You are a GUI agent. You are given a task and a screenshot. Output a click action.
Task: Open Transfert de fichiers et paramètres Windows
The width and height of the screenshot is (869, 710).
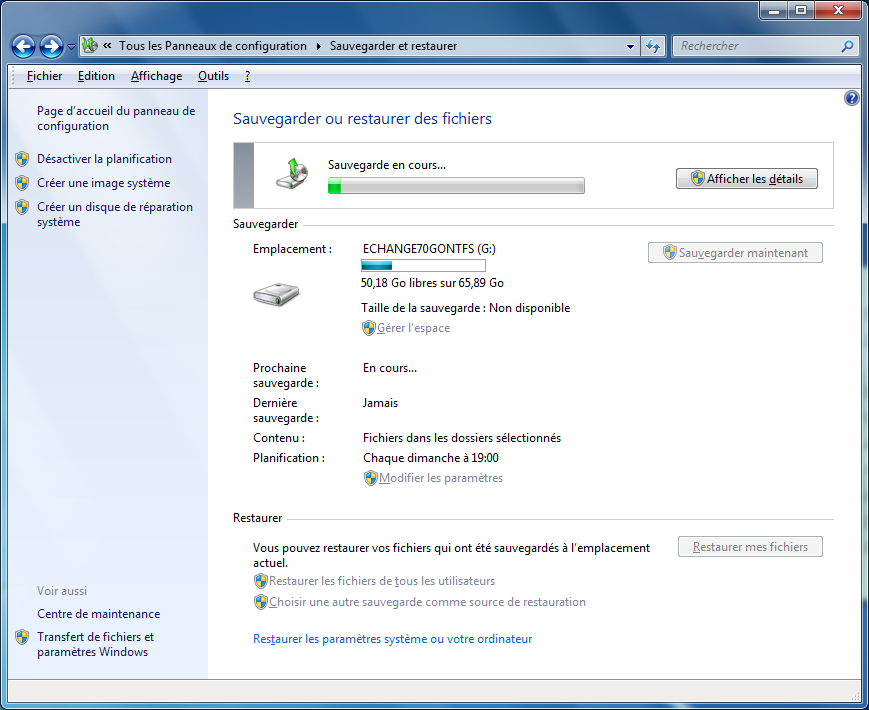coord(95,644)
